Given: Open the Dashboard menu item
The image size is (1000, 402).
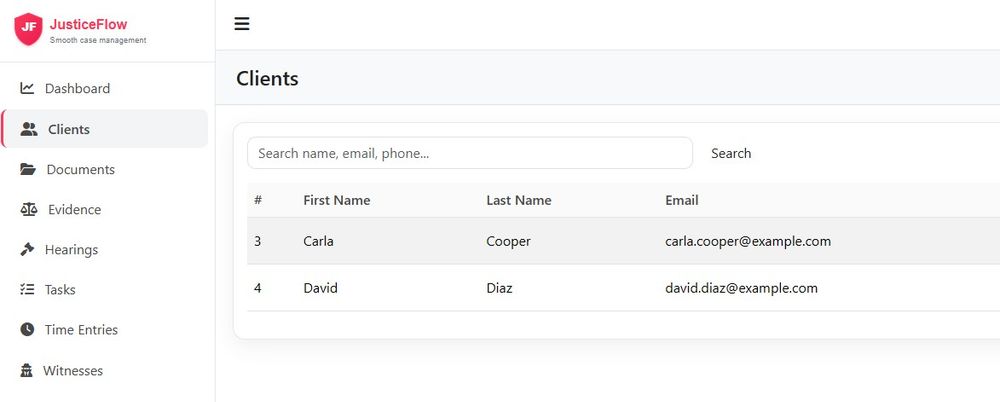Looking at the screenshot, I should click(77, 88).
